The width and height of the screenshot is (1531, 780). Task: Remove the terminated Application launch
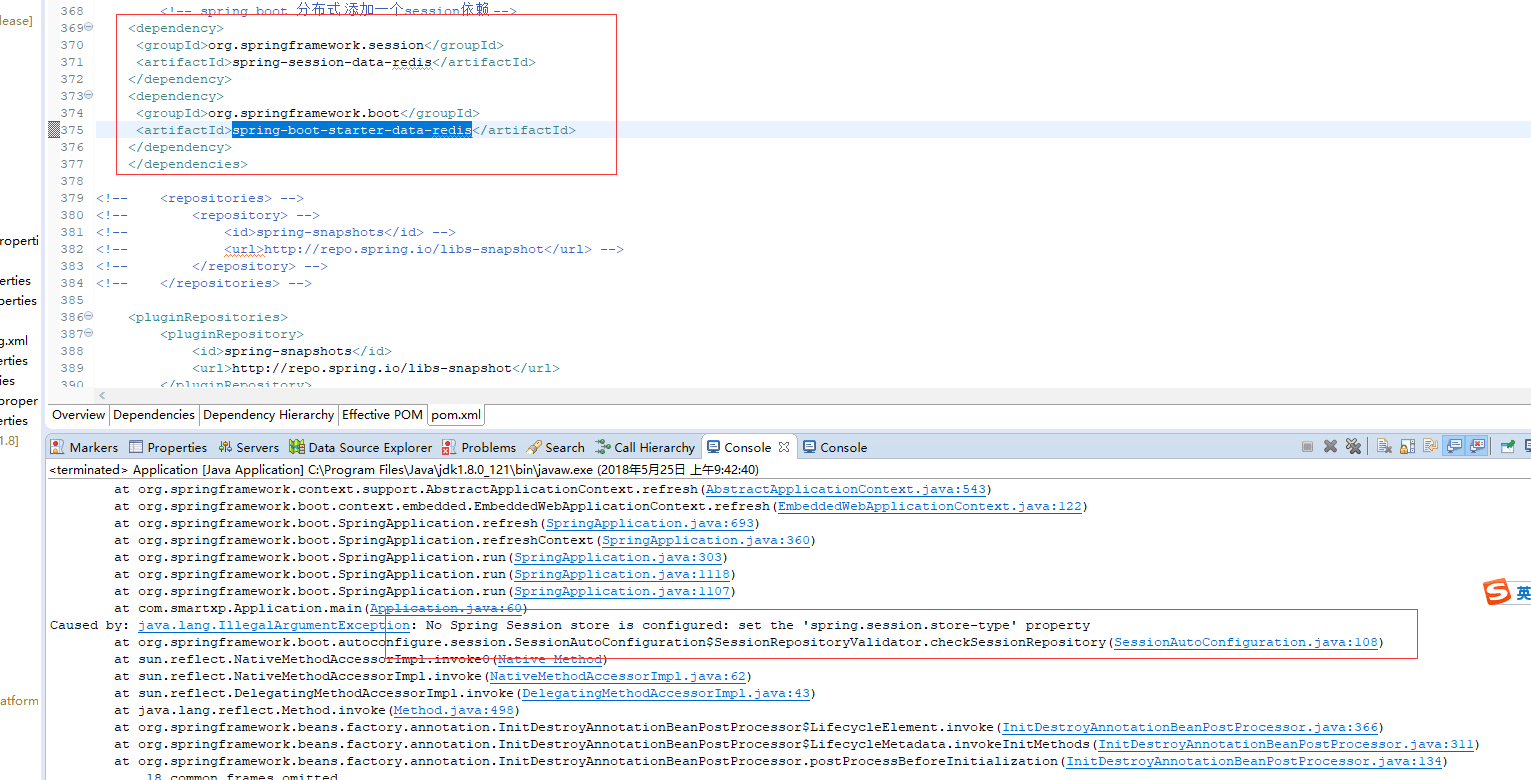1331,446
